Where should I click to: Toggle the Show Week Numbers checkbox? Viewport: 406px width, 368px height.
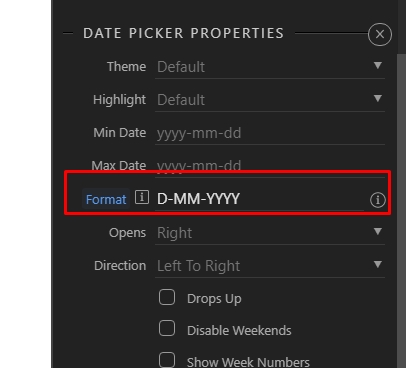coord(167,360)
